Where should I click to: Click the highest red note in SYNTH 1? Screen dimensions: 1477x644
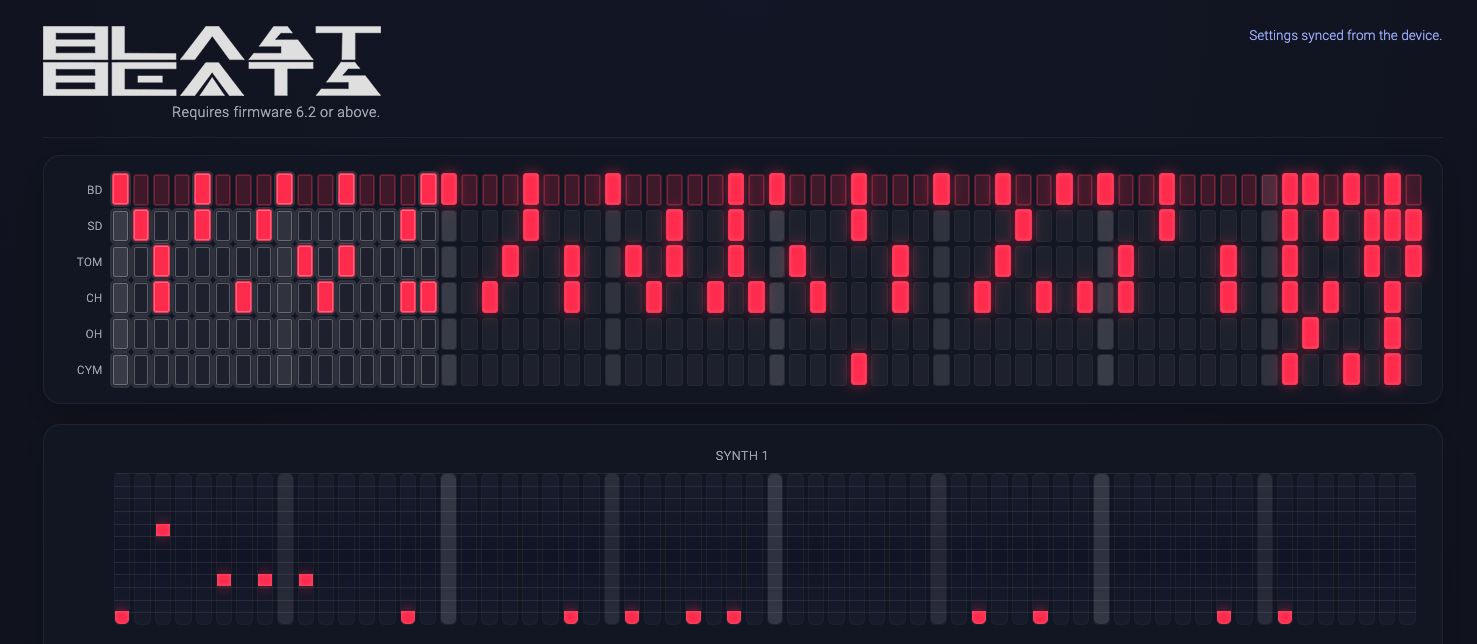[x=163, y=530]
